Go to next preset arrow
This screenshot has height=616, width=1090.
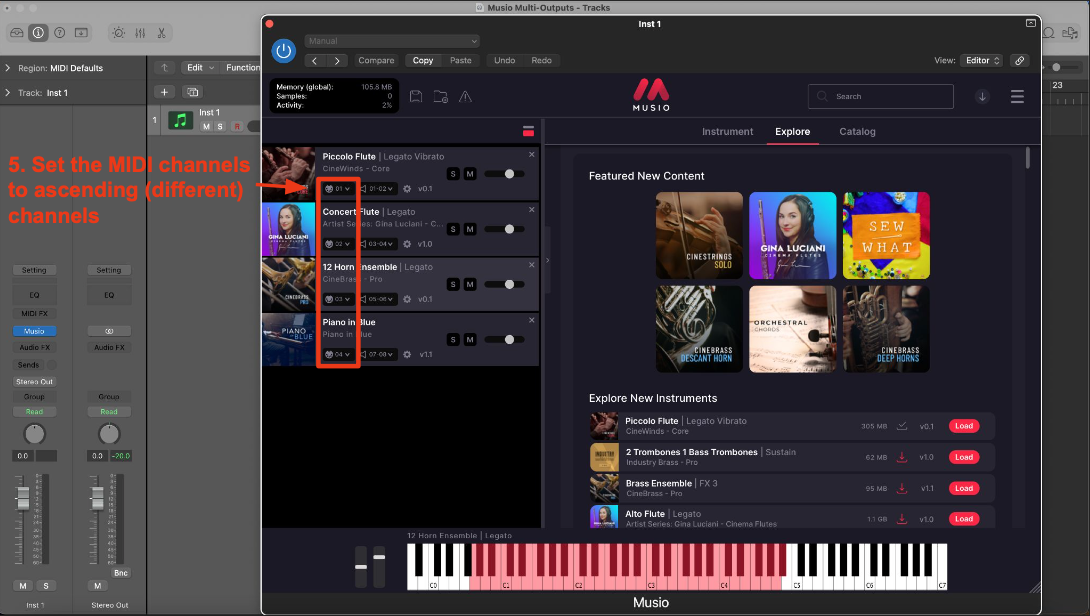click(x=337, y=60)
